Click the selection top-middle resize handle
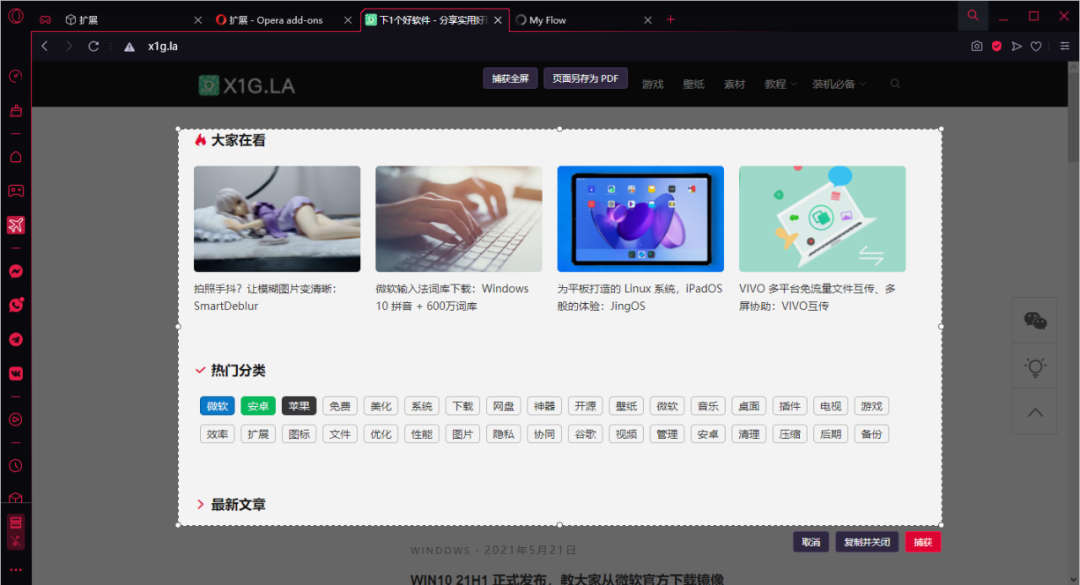This screenshot has height=585, width=1080. [559, 129]
